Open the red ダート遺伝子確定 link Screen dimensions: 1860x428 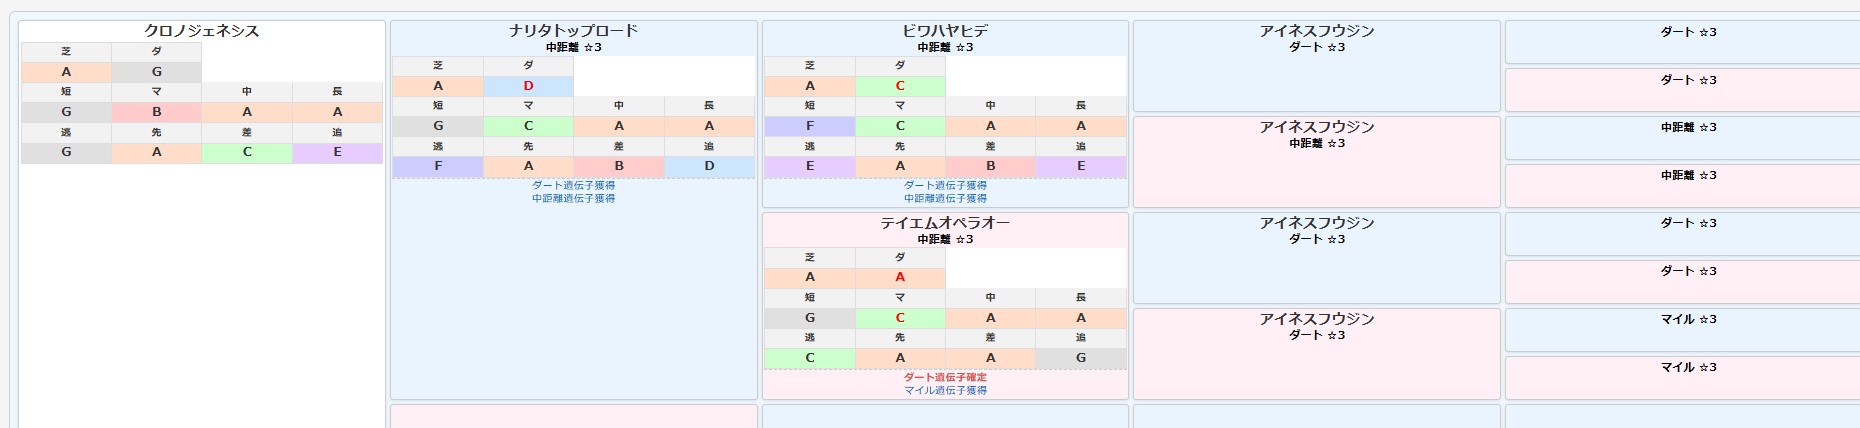coord(945,377)
